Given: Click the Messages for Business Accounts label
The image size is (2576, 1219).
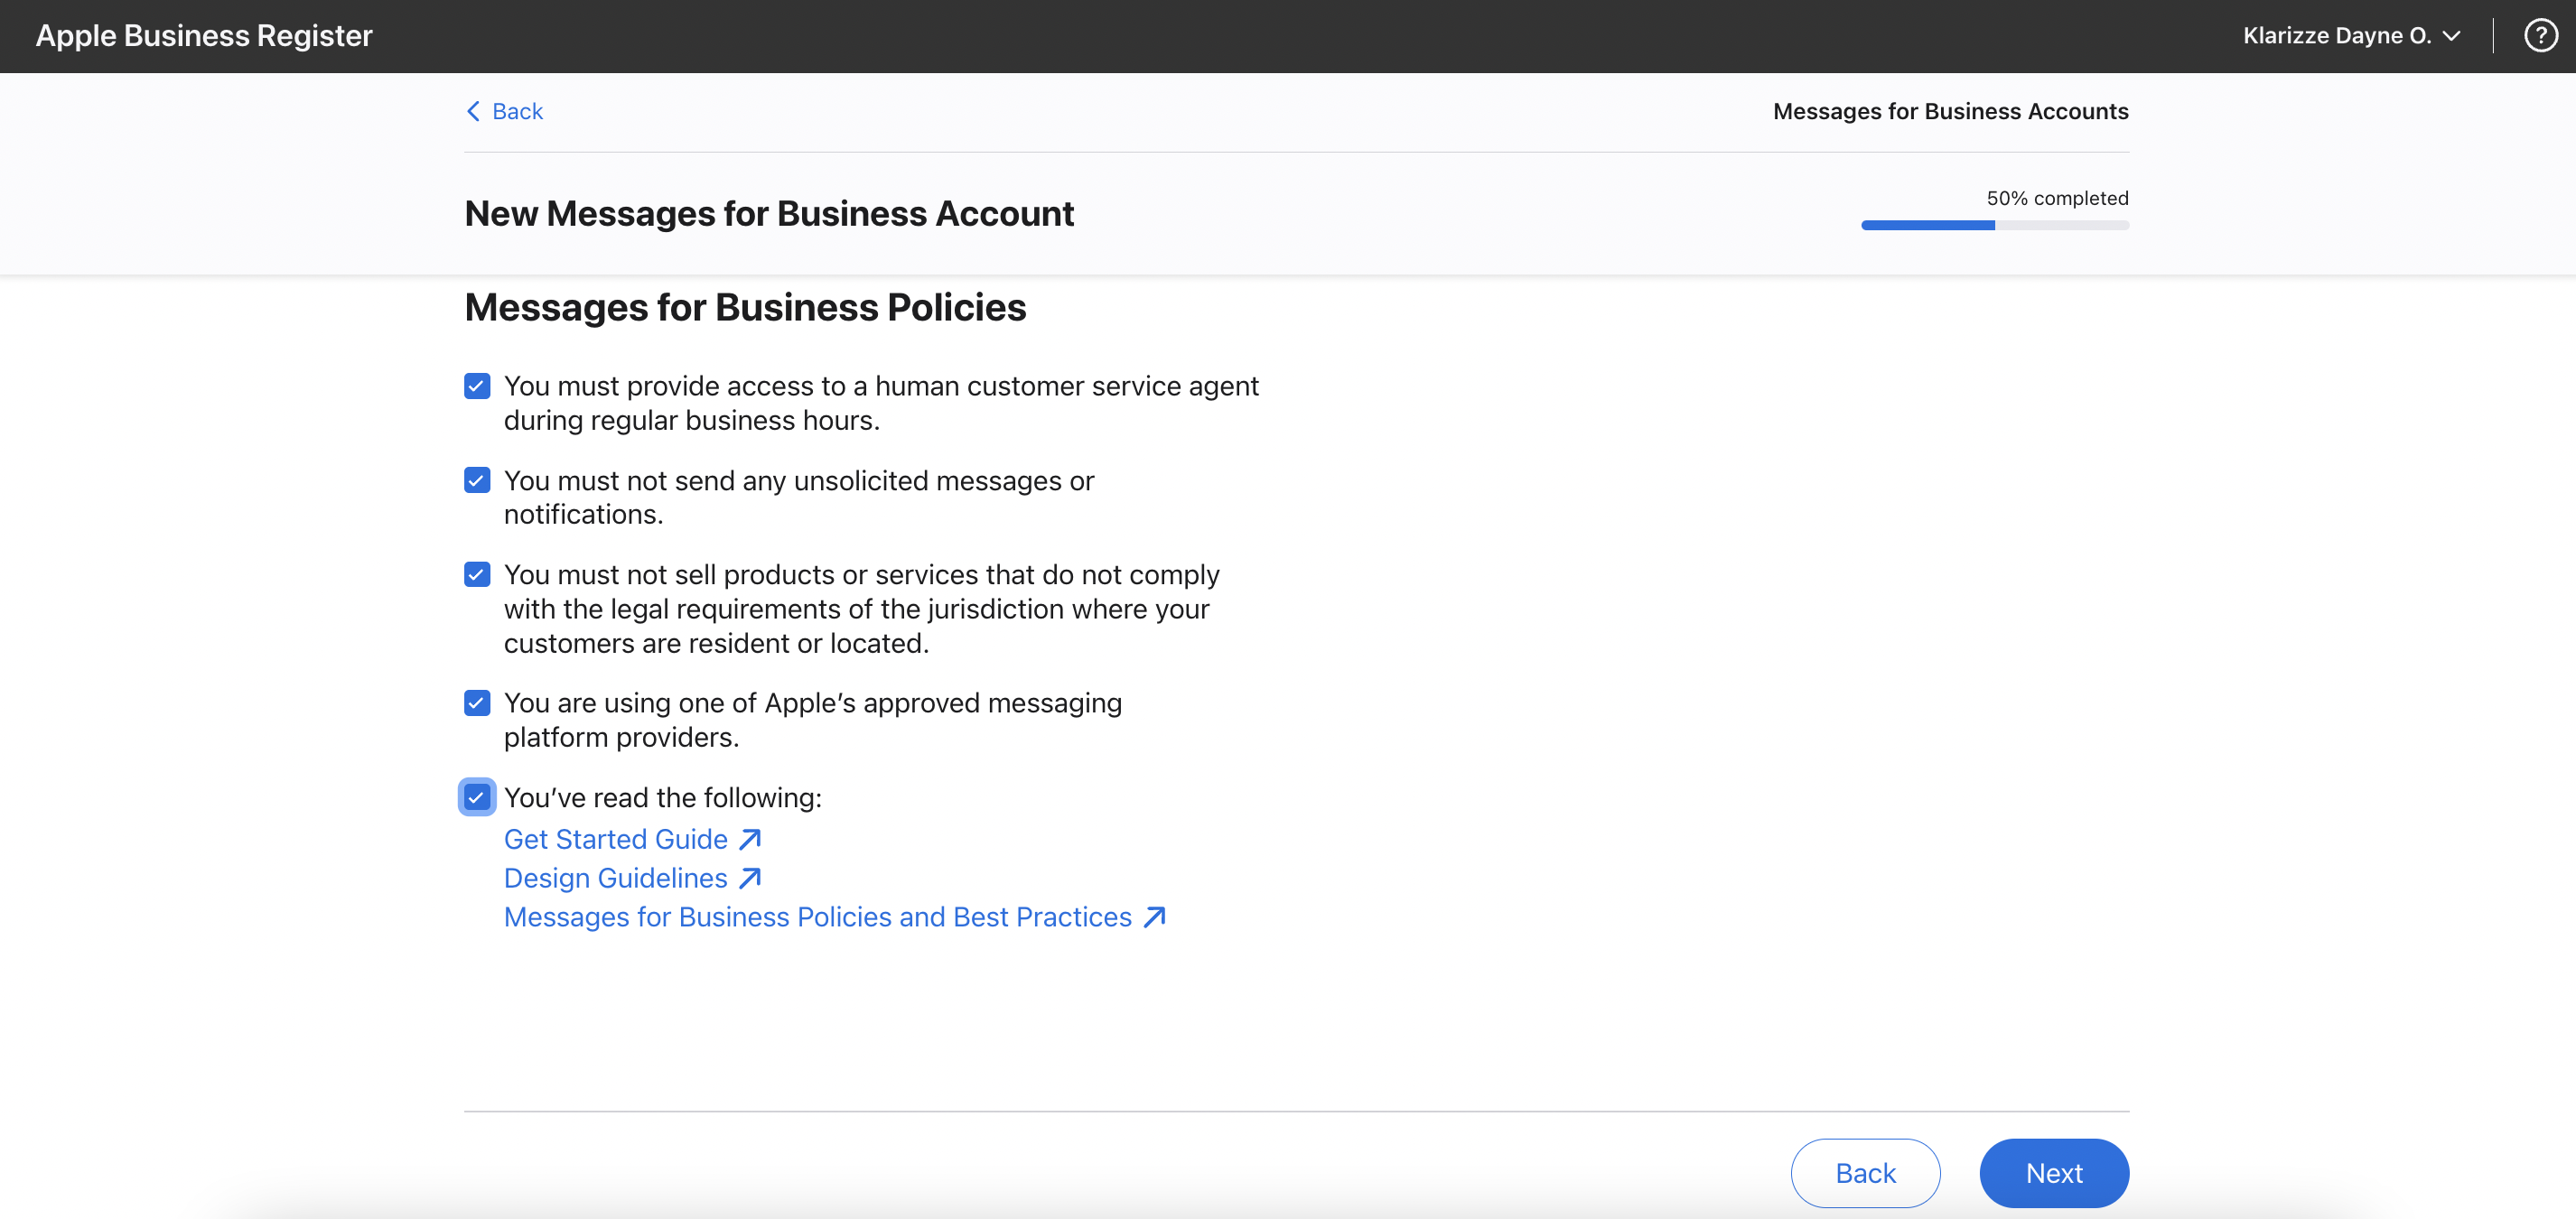Looking at the screenshot, I should 1950,111.
